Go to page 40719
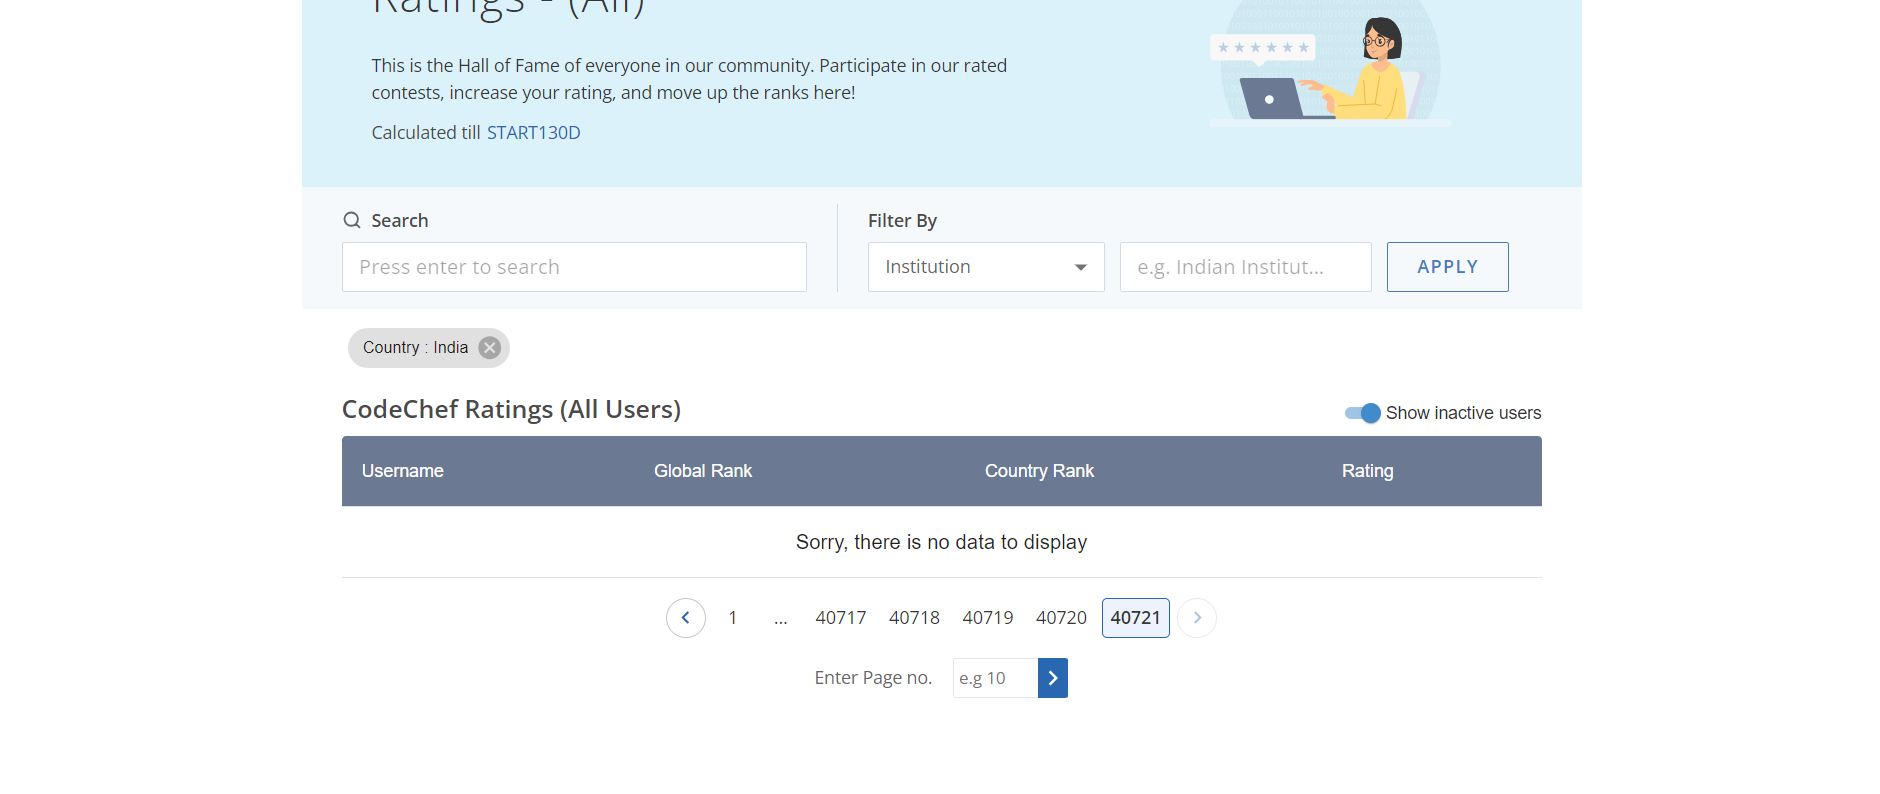1880x794 pixels. coord(988,618)
